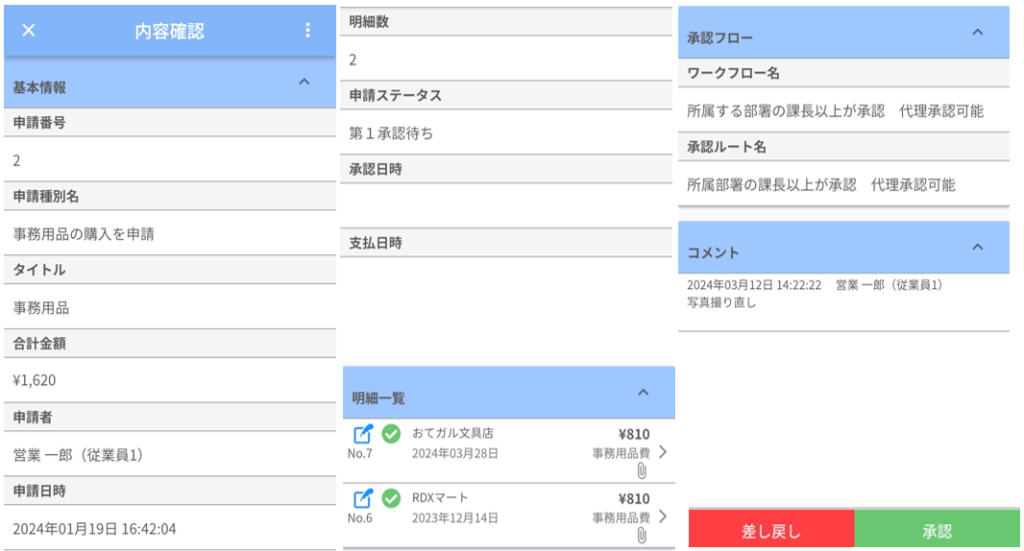Click edit icon for item No.7
Screen dimensions: 1024x551
click(x=364, y=434)
